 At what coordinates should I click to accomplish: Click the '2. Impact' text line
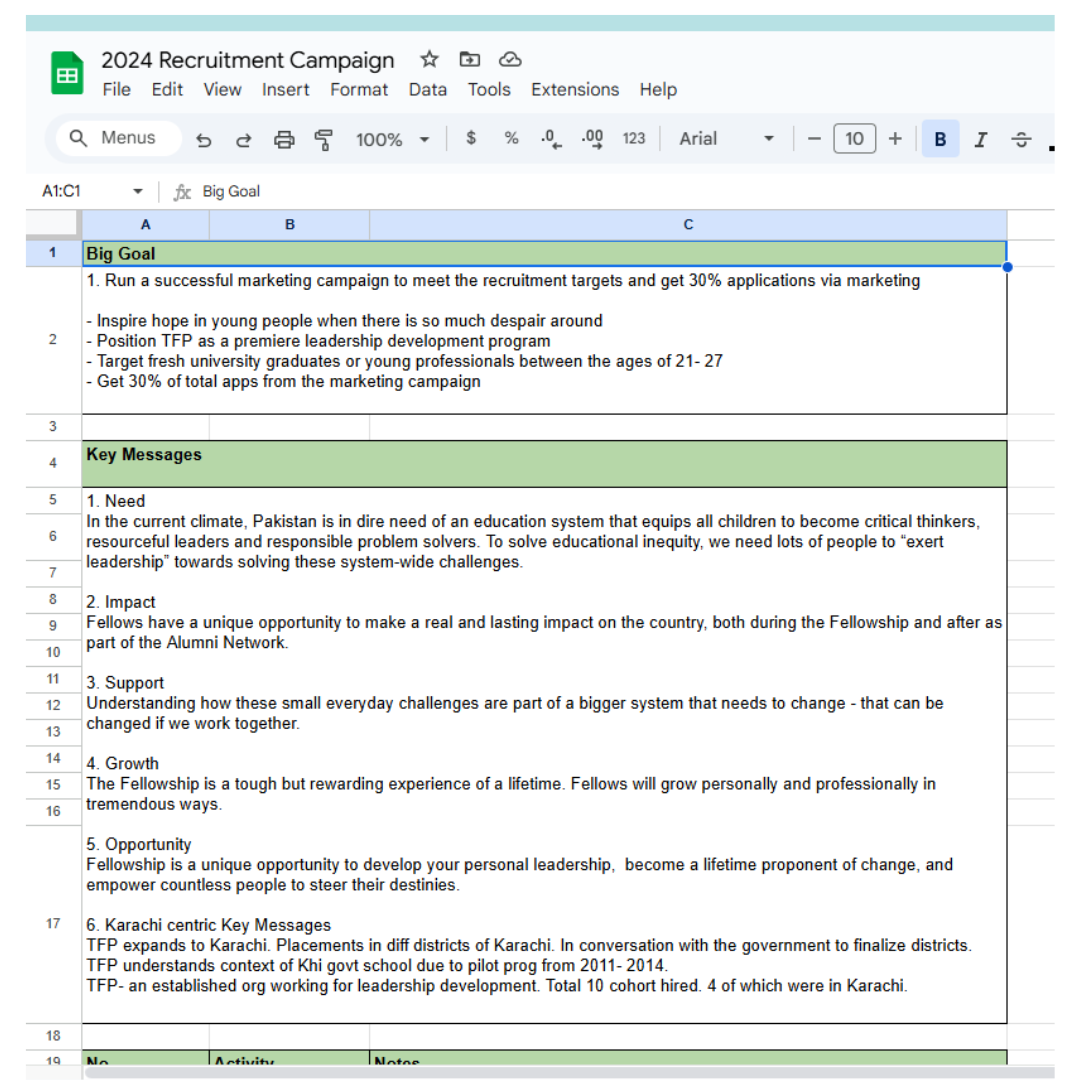click(x=121, y=602)
